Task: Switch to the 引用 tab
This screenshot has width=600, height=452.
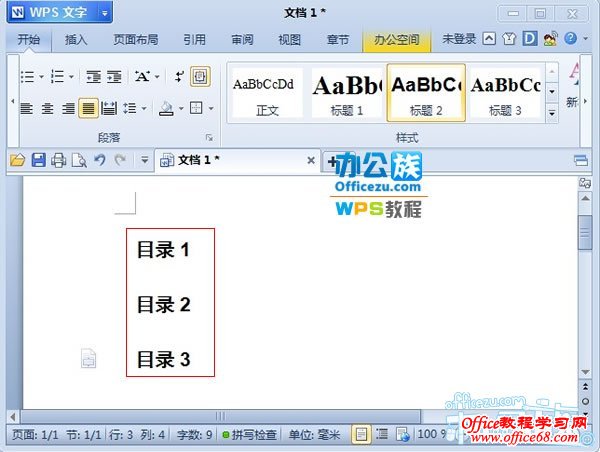Action: [x=194, y=39]
